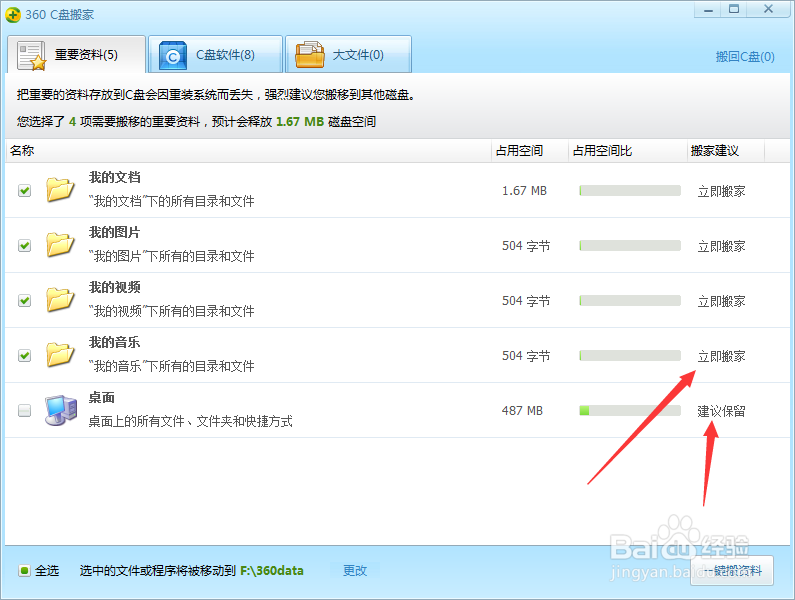Click the 504 字节 value for 我的图片
795x600 pixels.
pos(526,246)
